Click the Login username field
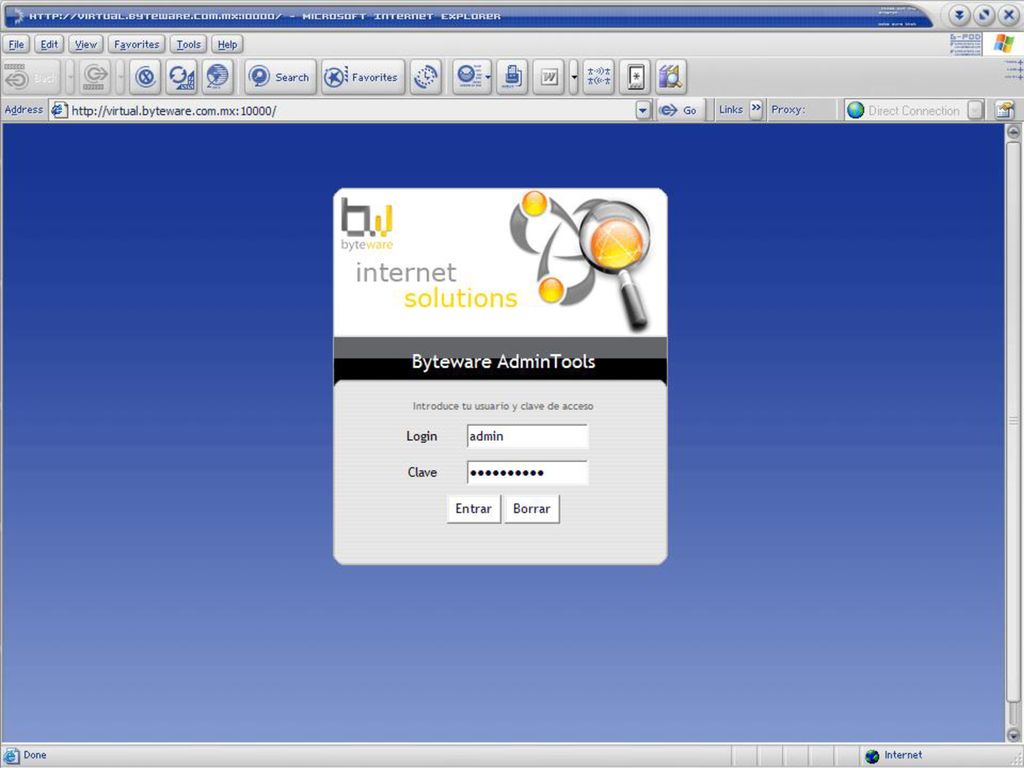1024x768 pixels. [x=527, y=436]
